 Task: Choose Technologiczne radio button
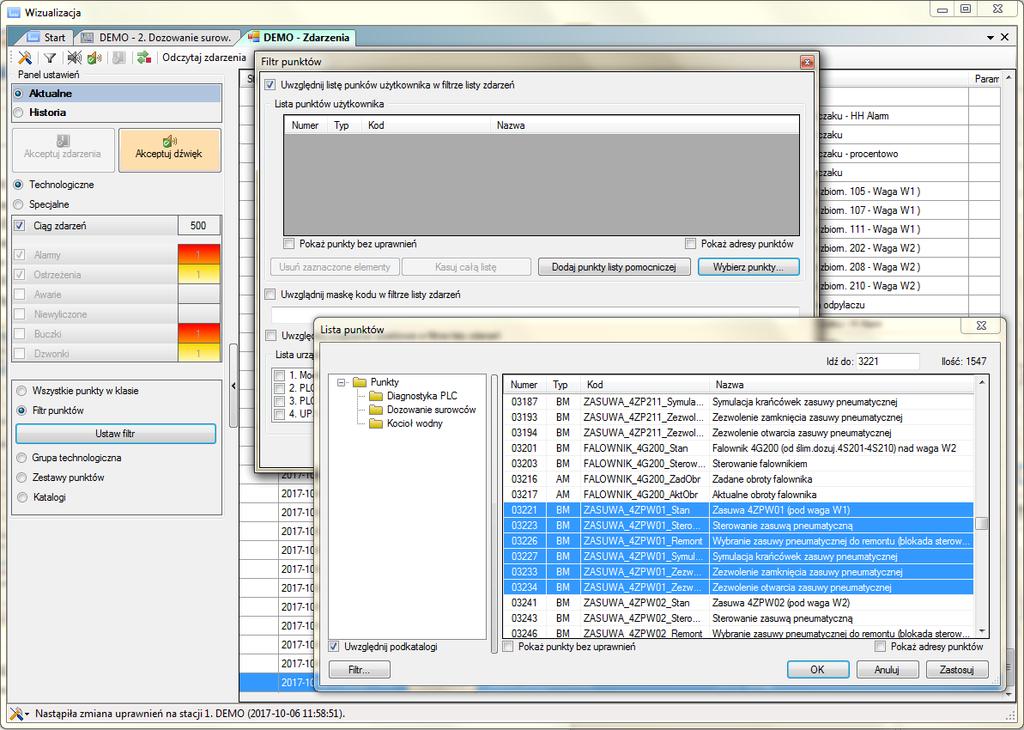[x=18, y=185]
